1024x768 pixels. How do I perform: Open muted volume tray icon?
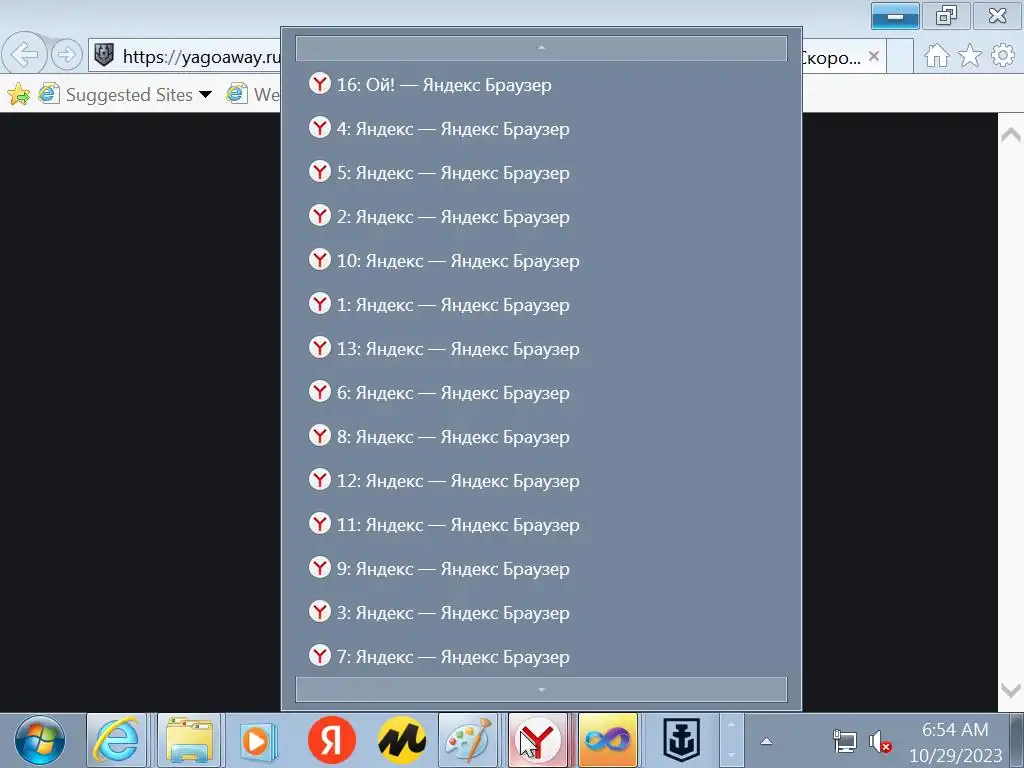(x=880, y=742)
